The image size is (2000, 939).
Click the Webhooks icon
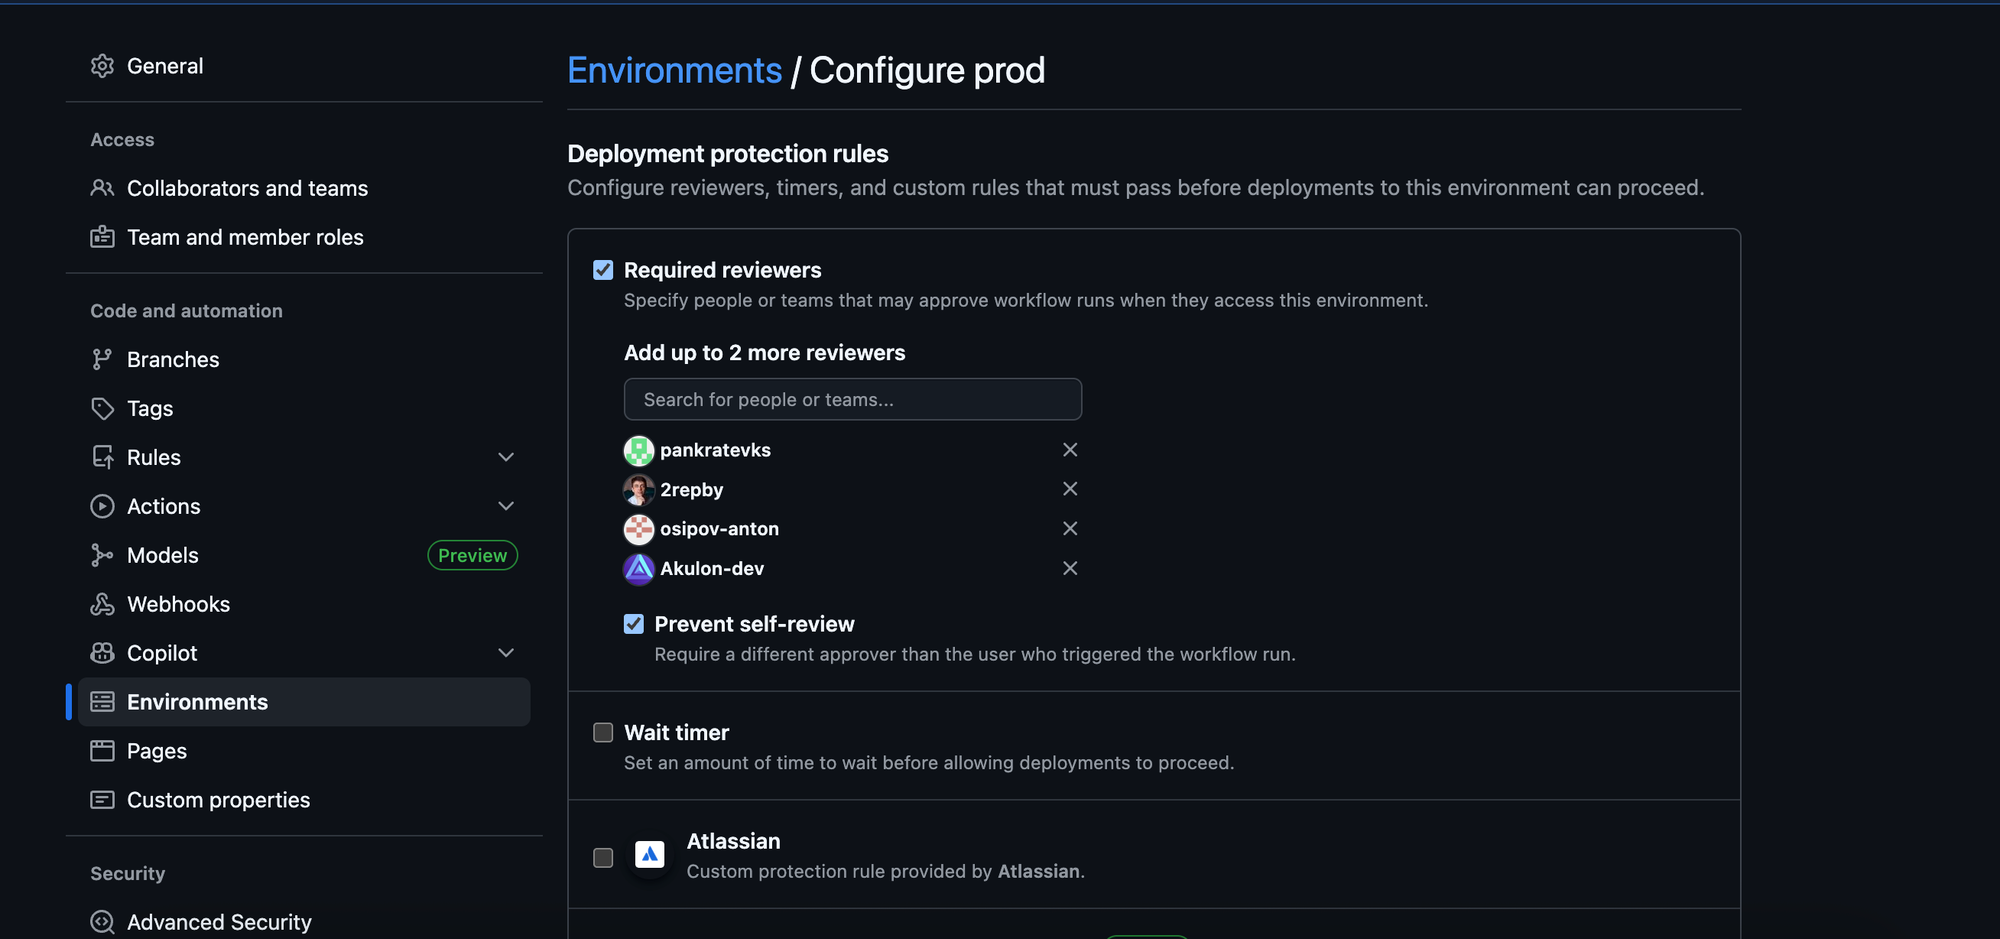tap(102, 604)
